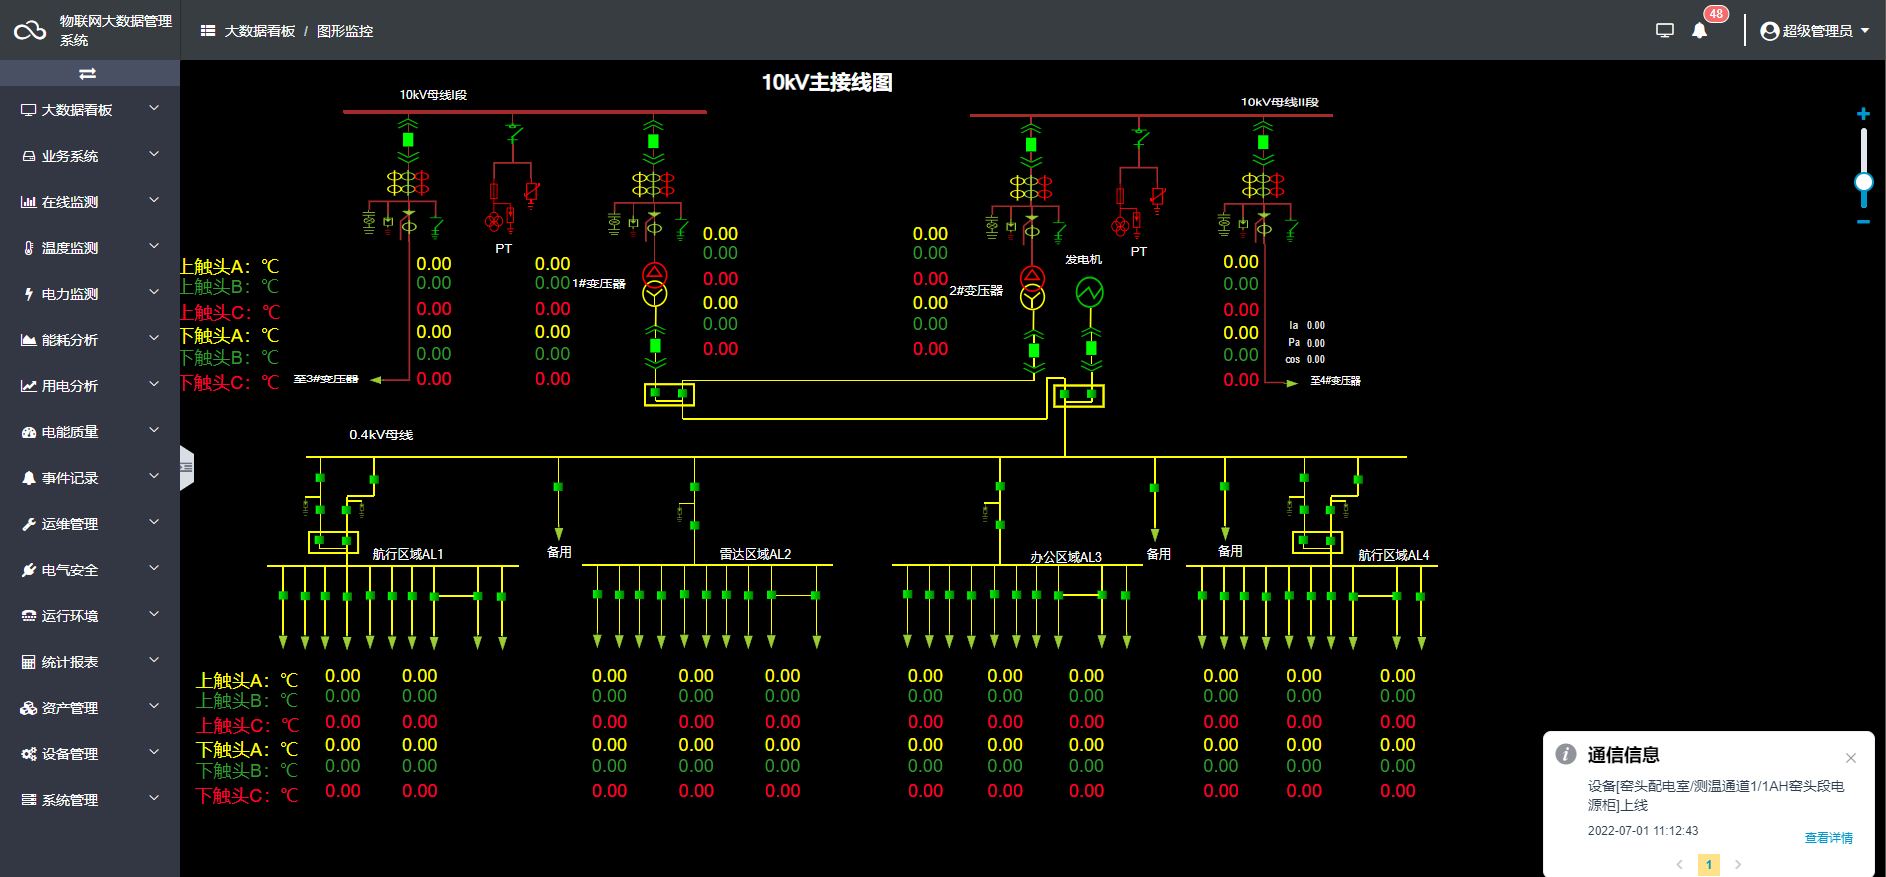The image size is (1886, 877).
Task: Open the 系统管理 menu item
Action: coord(90,800)
